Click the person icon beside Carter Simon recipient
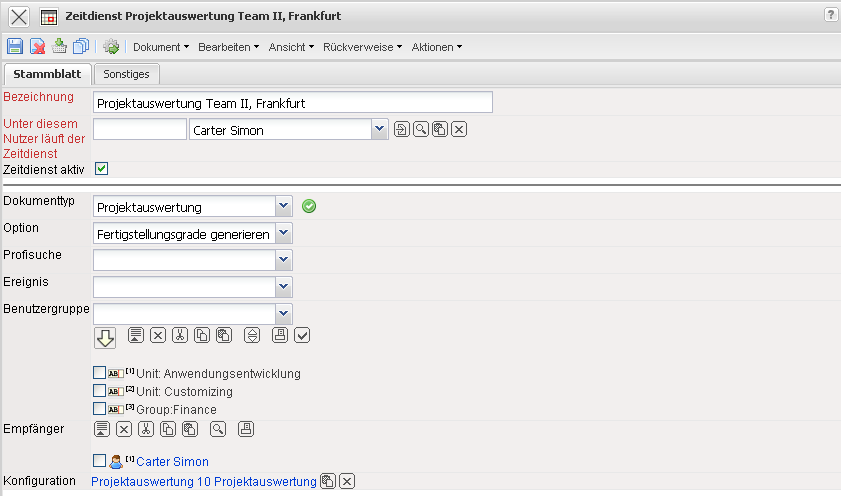 coord(116,461)
